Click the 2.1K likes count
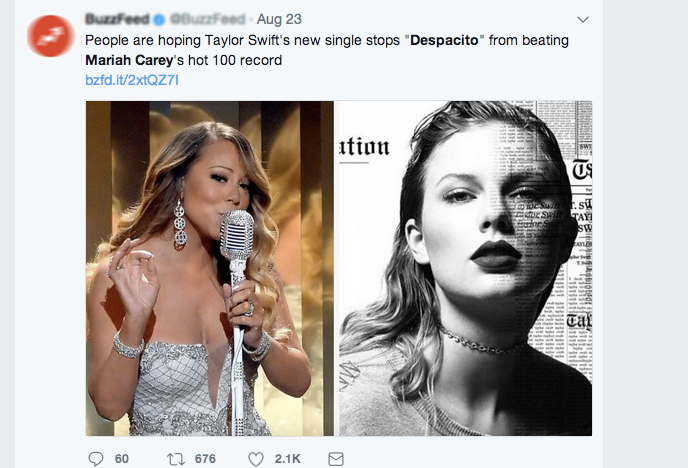The height and width of the screenshot is (468, 688). [x=287, y=458]
